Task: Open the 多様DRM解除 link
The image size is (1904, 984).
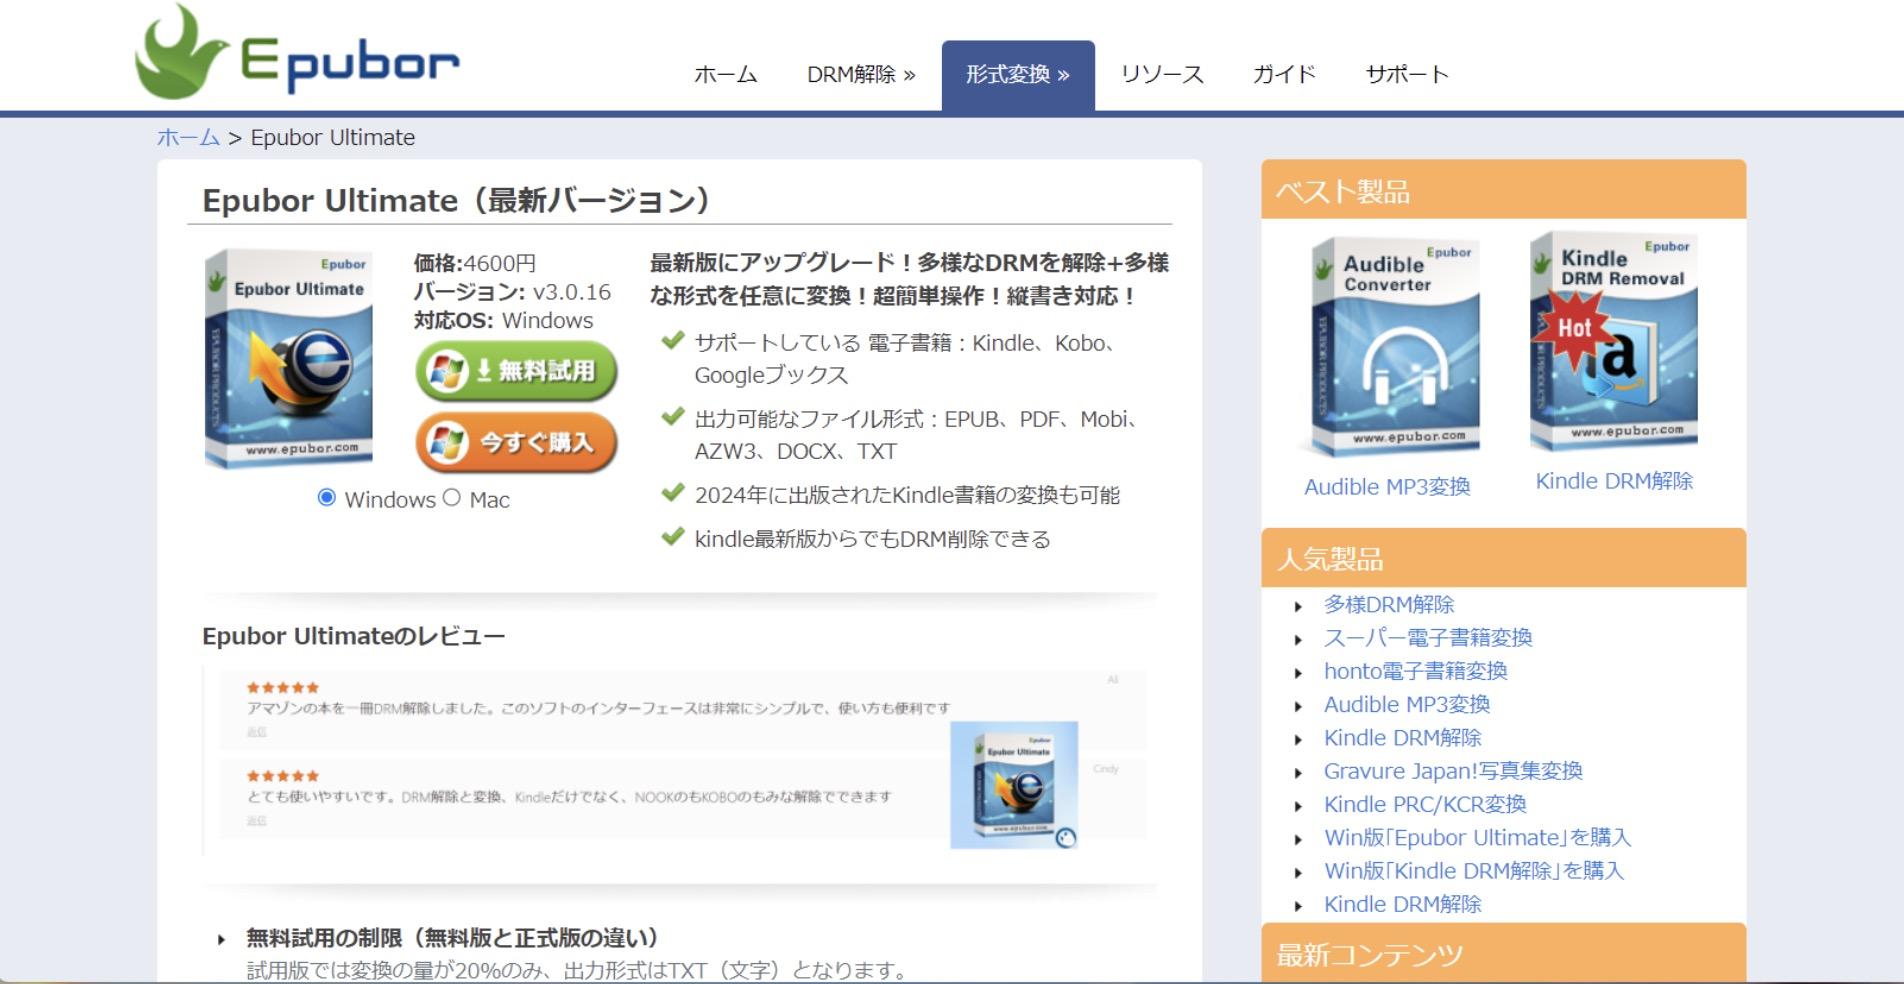Action: [1389, 605]
